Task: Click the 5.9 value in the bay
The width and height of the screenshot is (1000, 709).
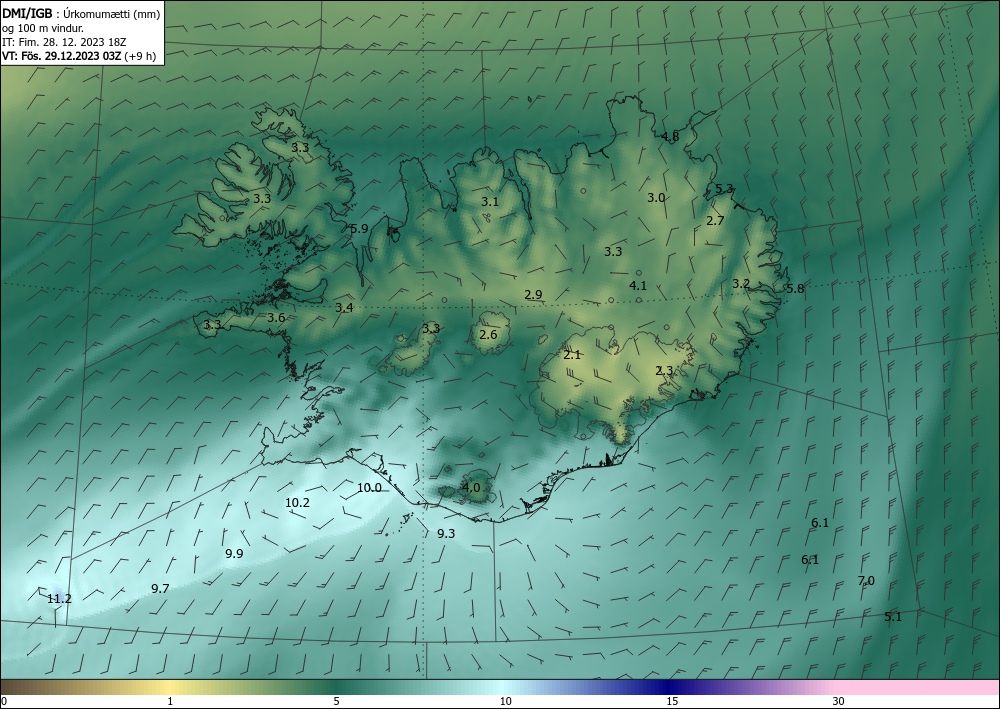Action: pyautogui.click(x=360, y=228)
